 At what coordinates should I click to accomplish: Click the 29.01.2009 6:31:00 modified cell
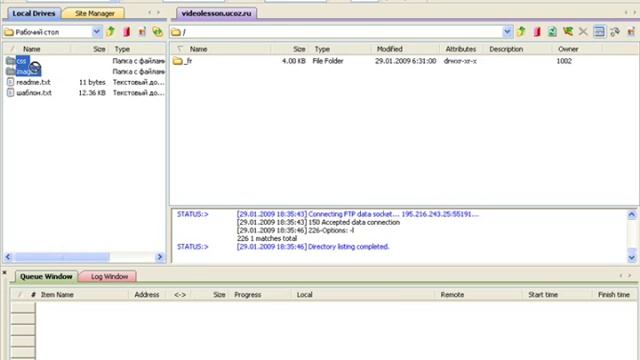(406, 61)
